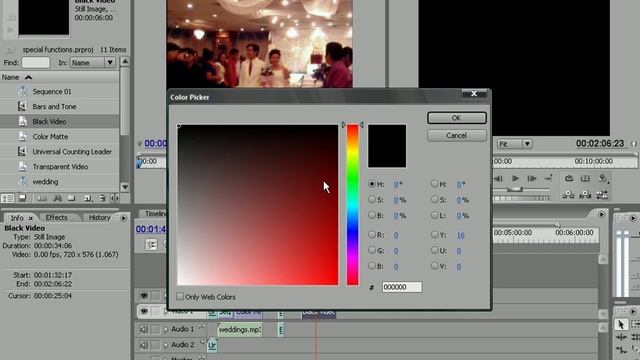Click program monitor timecode 00:02:06:23
The image size is (640, 360).
pos(600,143)
